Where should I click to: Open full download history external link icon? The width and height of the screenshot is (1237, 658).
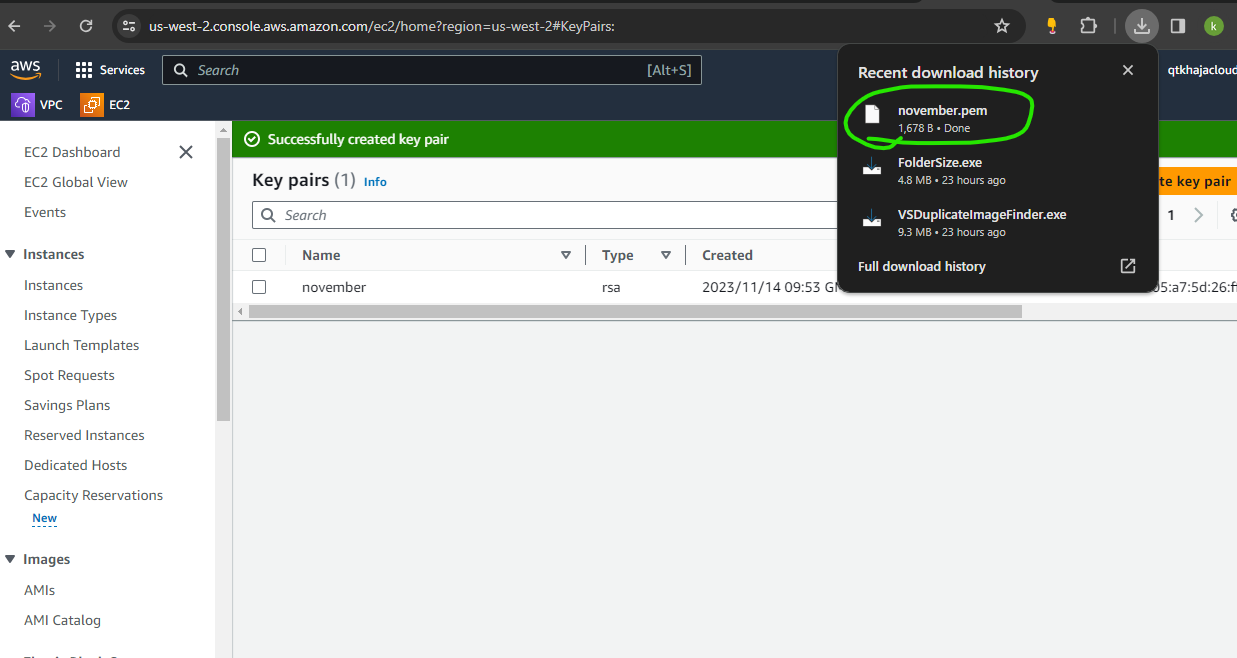[1127, 266]
